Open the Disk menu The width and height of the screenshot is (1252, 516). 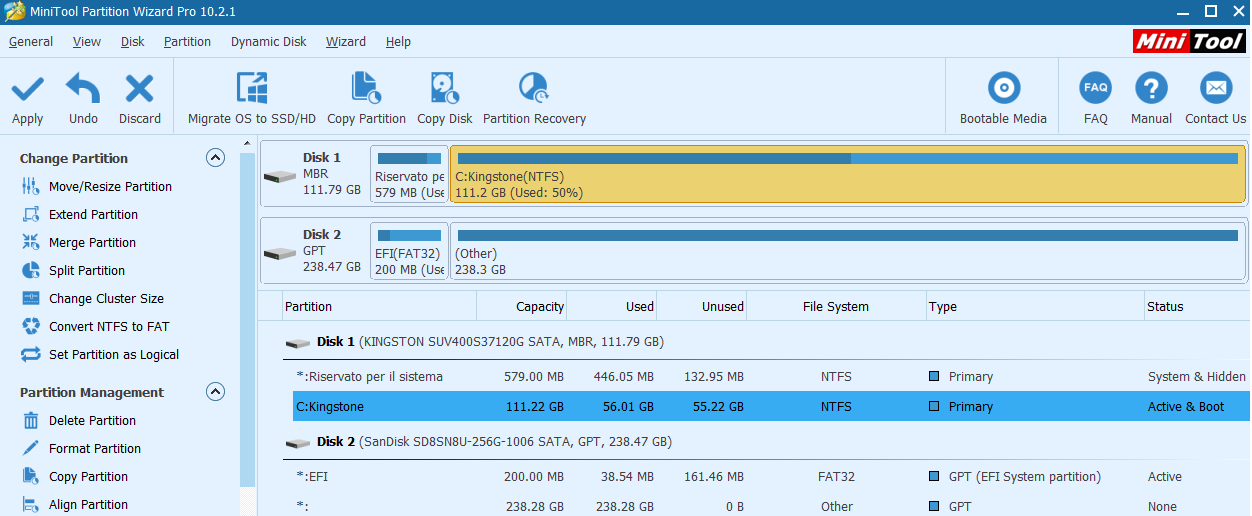pos(133,42)
